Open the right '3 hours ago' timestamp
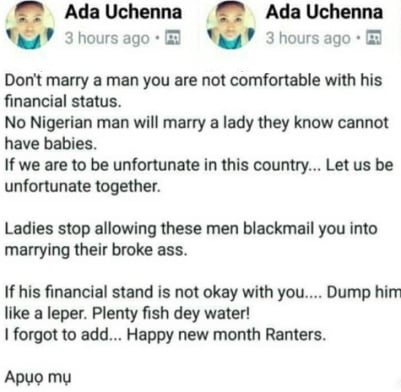This screenshot has width=401, height=392. coord(308,38)
